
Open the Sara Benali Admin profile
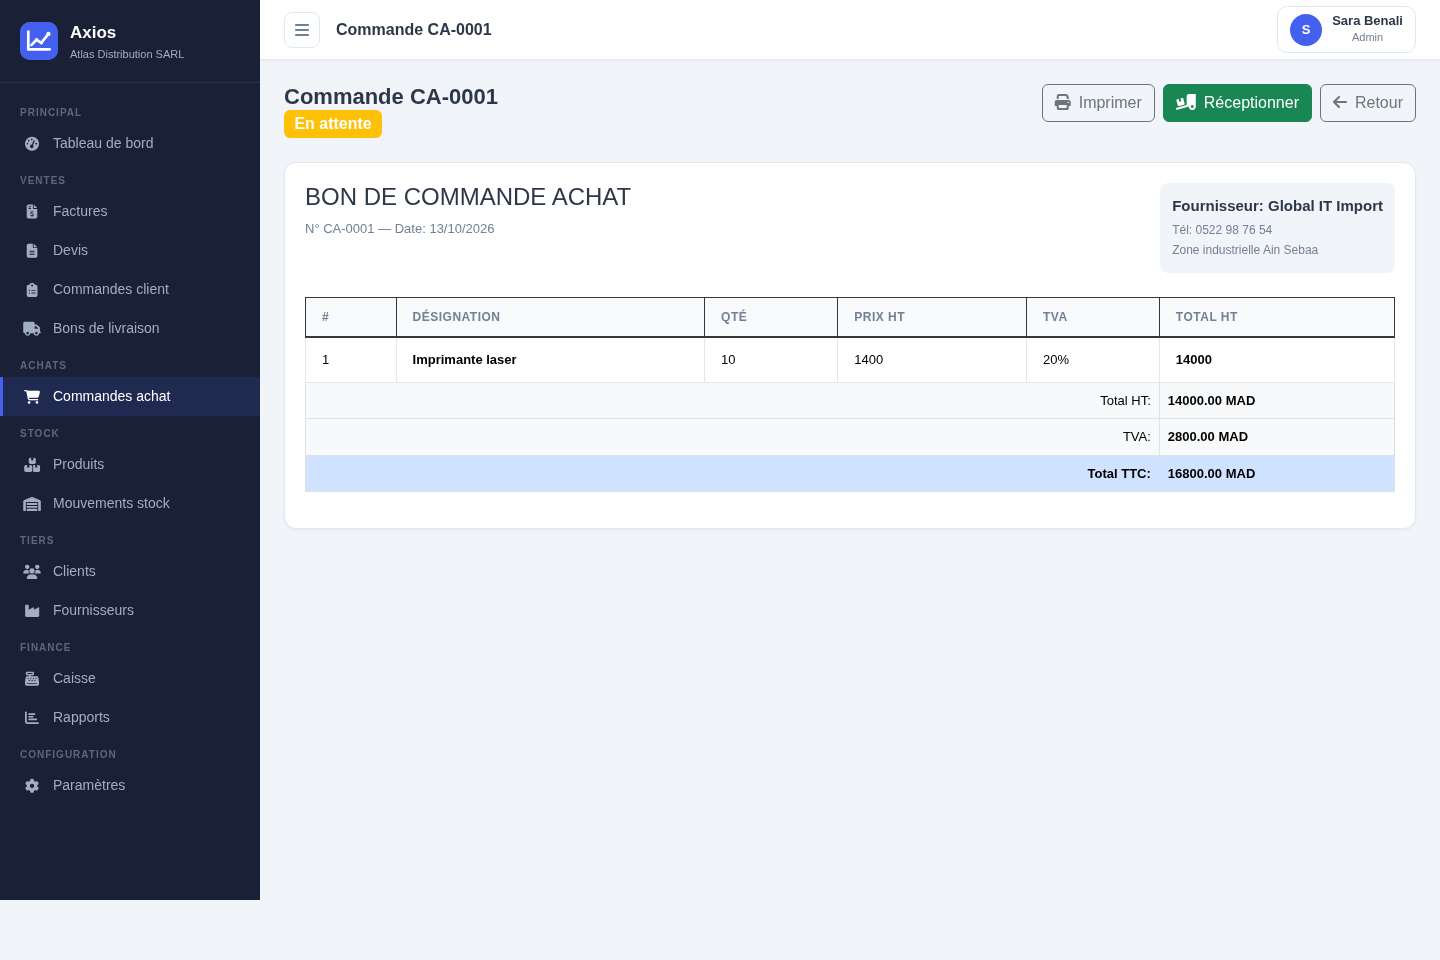(1346, 30)
